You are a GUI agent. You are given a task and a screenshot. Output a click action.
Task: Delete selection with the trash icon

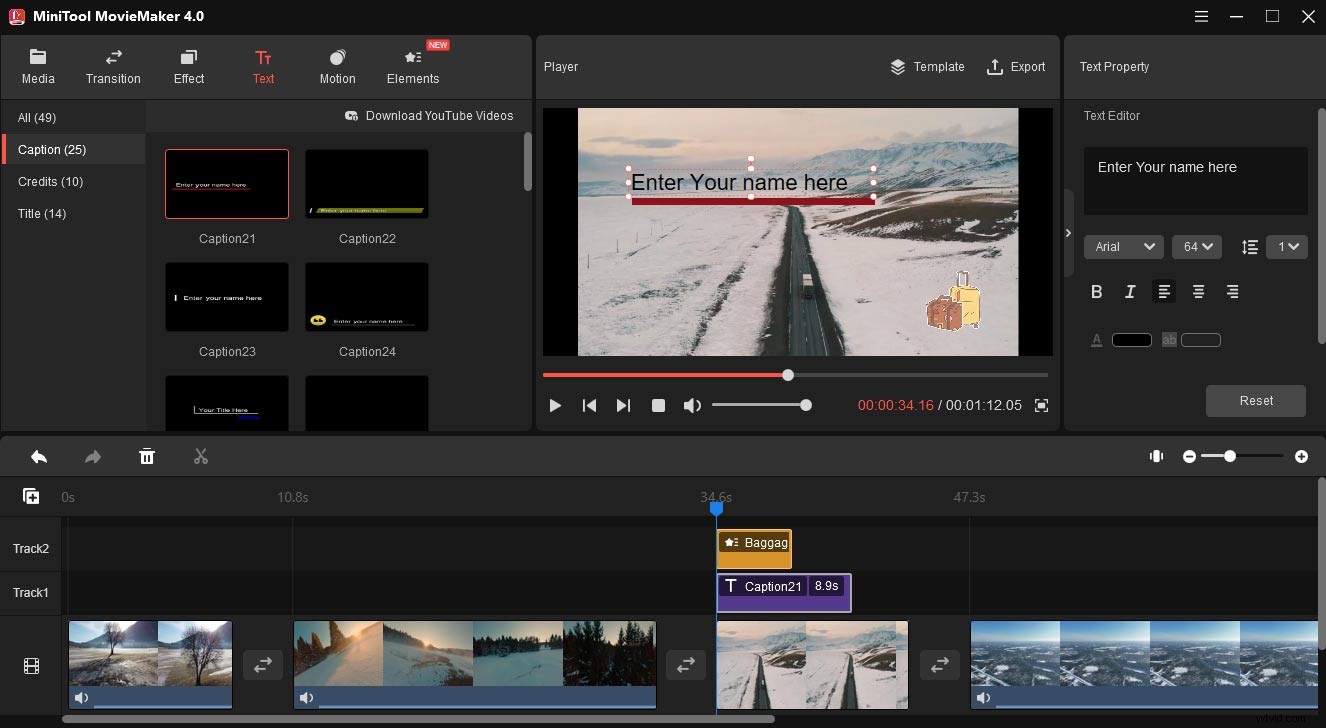click(147, 456)
